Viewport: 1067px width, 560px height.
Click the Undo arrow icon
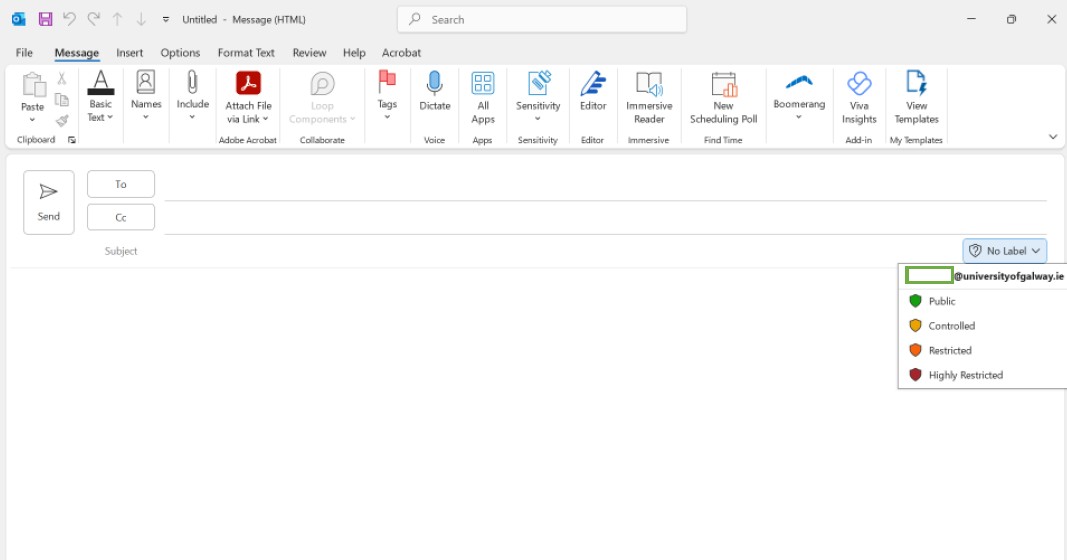point(69,19)
